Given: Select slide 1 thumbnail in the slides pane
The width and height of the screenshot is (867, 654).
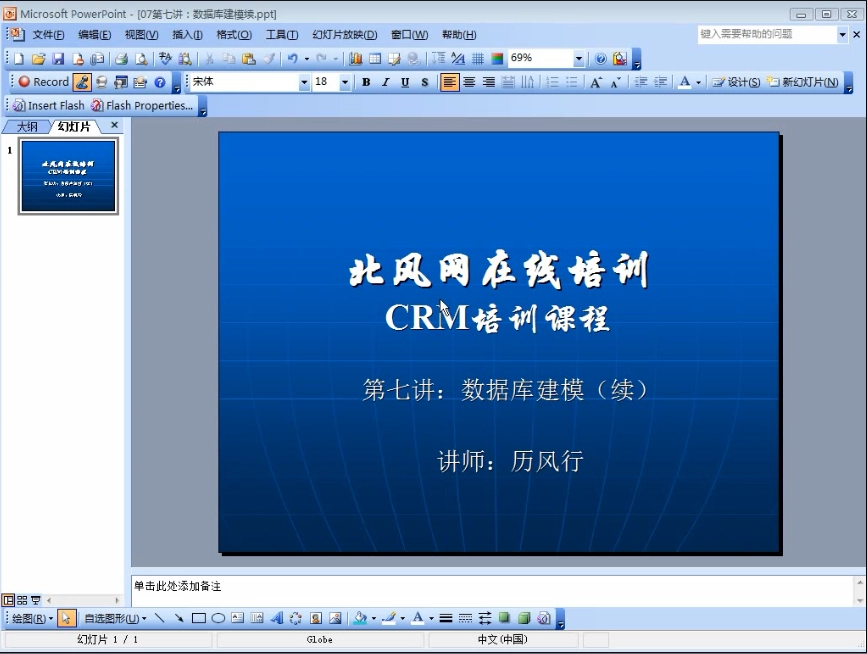Looking at the screenshot, I should coord(66,176).
